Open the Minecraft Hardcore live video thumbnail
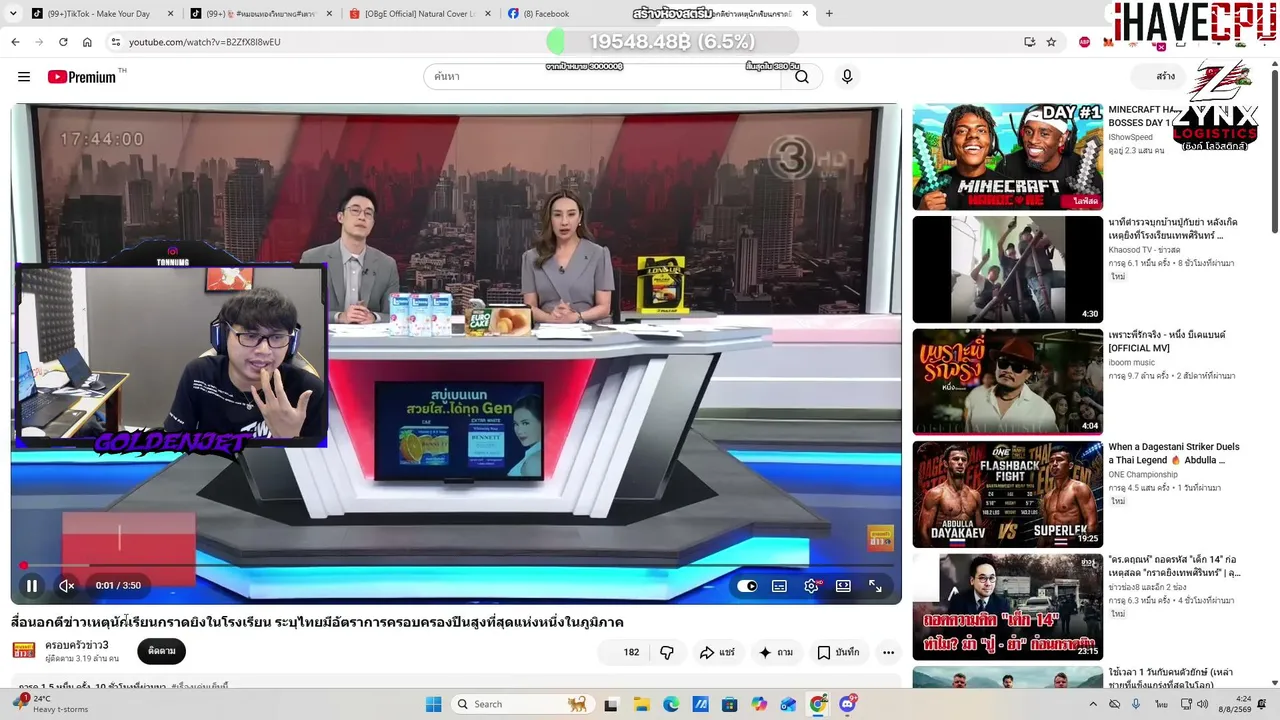Viewport: 1280px width, 720px height. [1007, 156]
